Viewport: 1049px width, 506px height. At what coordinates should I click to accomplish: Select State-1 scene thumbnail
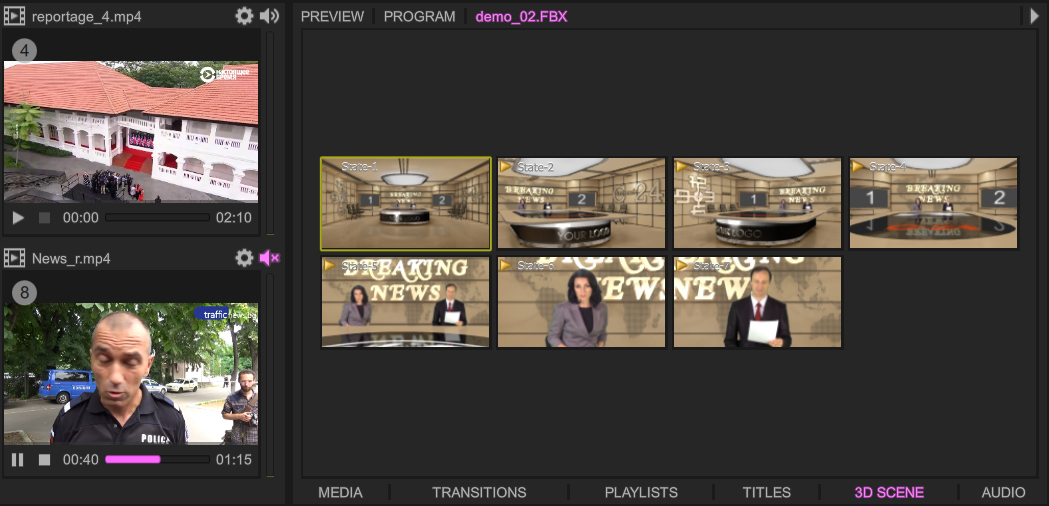coord(405,203)
